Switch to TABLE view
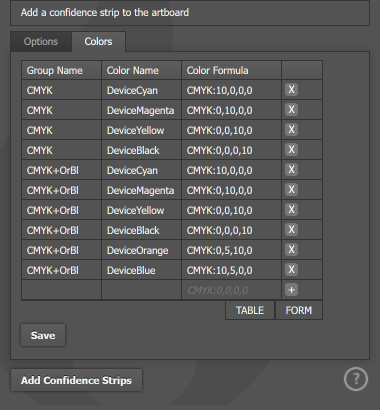The height and width of the screenshot is (410, 380). pyautogui.click(x=250, y=310)
